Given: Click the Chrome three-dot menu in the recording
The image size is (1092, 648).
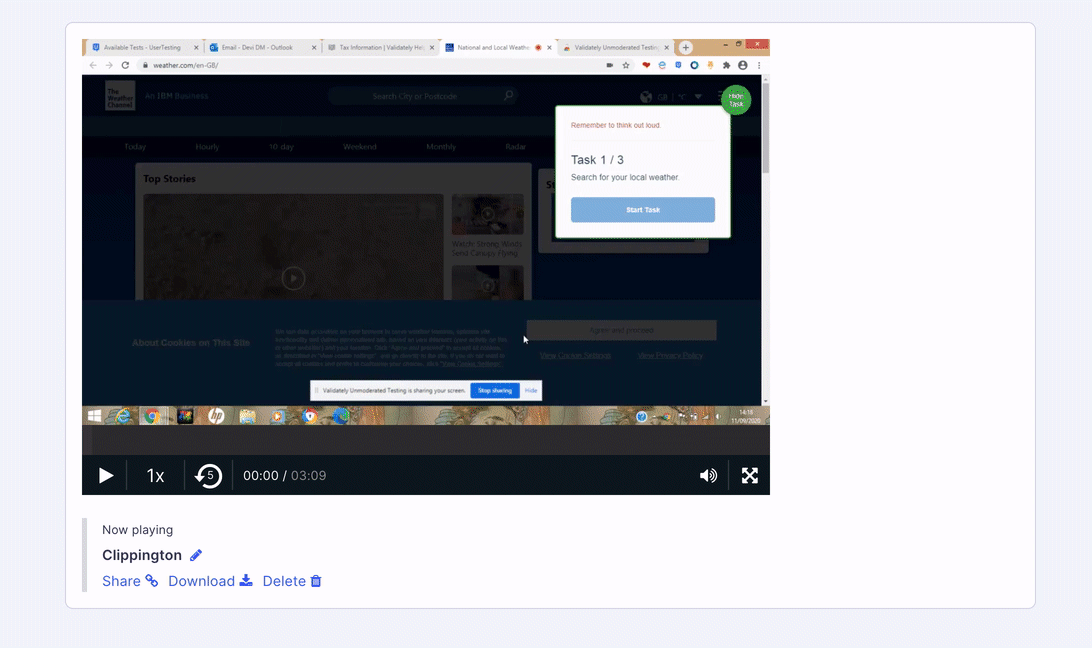Looking at the screenshot, I should [759, 65].
